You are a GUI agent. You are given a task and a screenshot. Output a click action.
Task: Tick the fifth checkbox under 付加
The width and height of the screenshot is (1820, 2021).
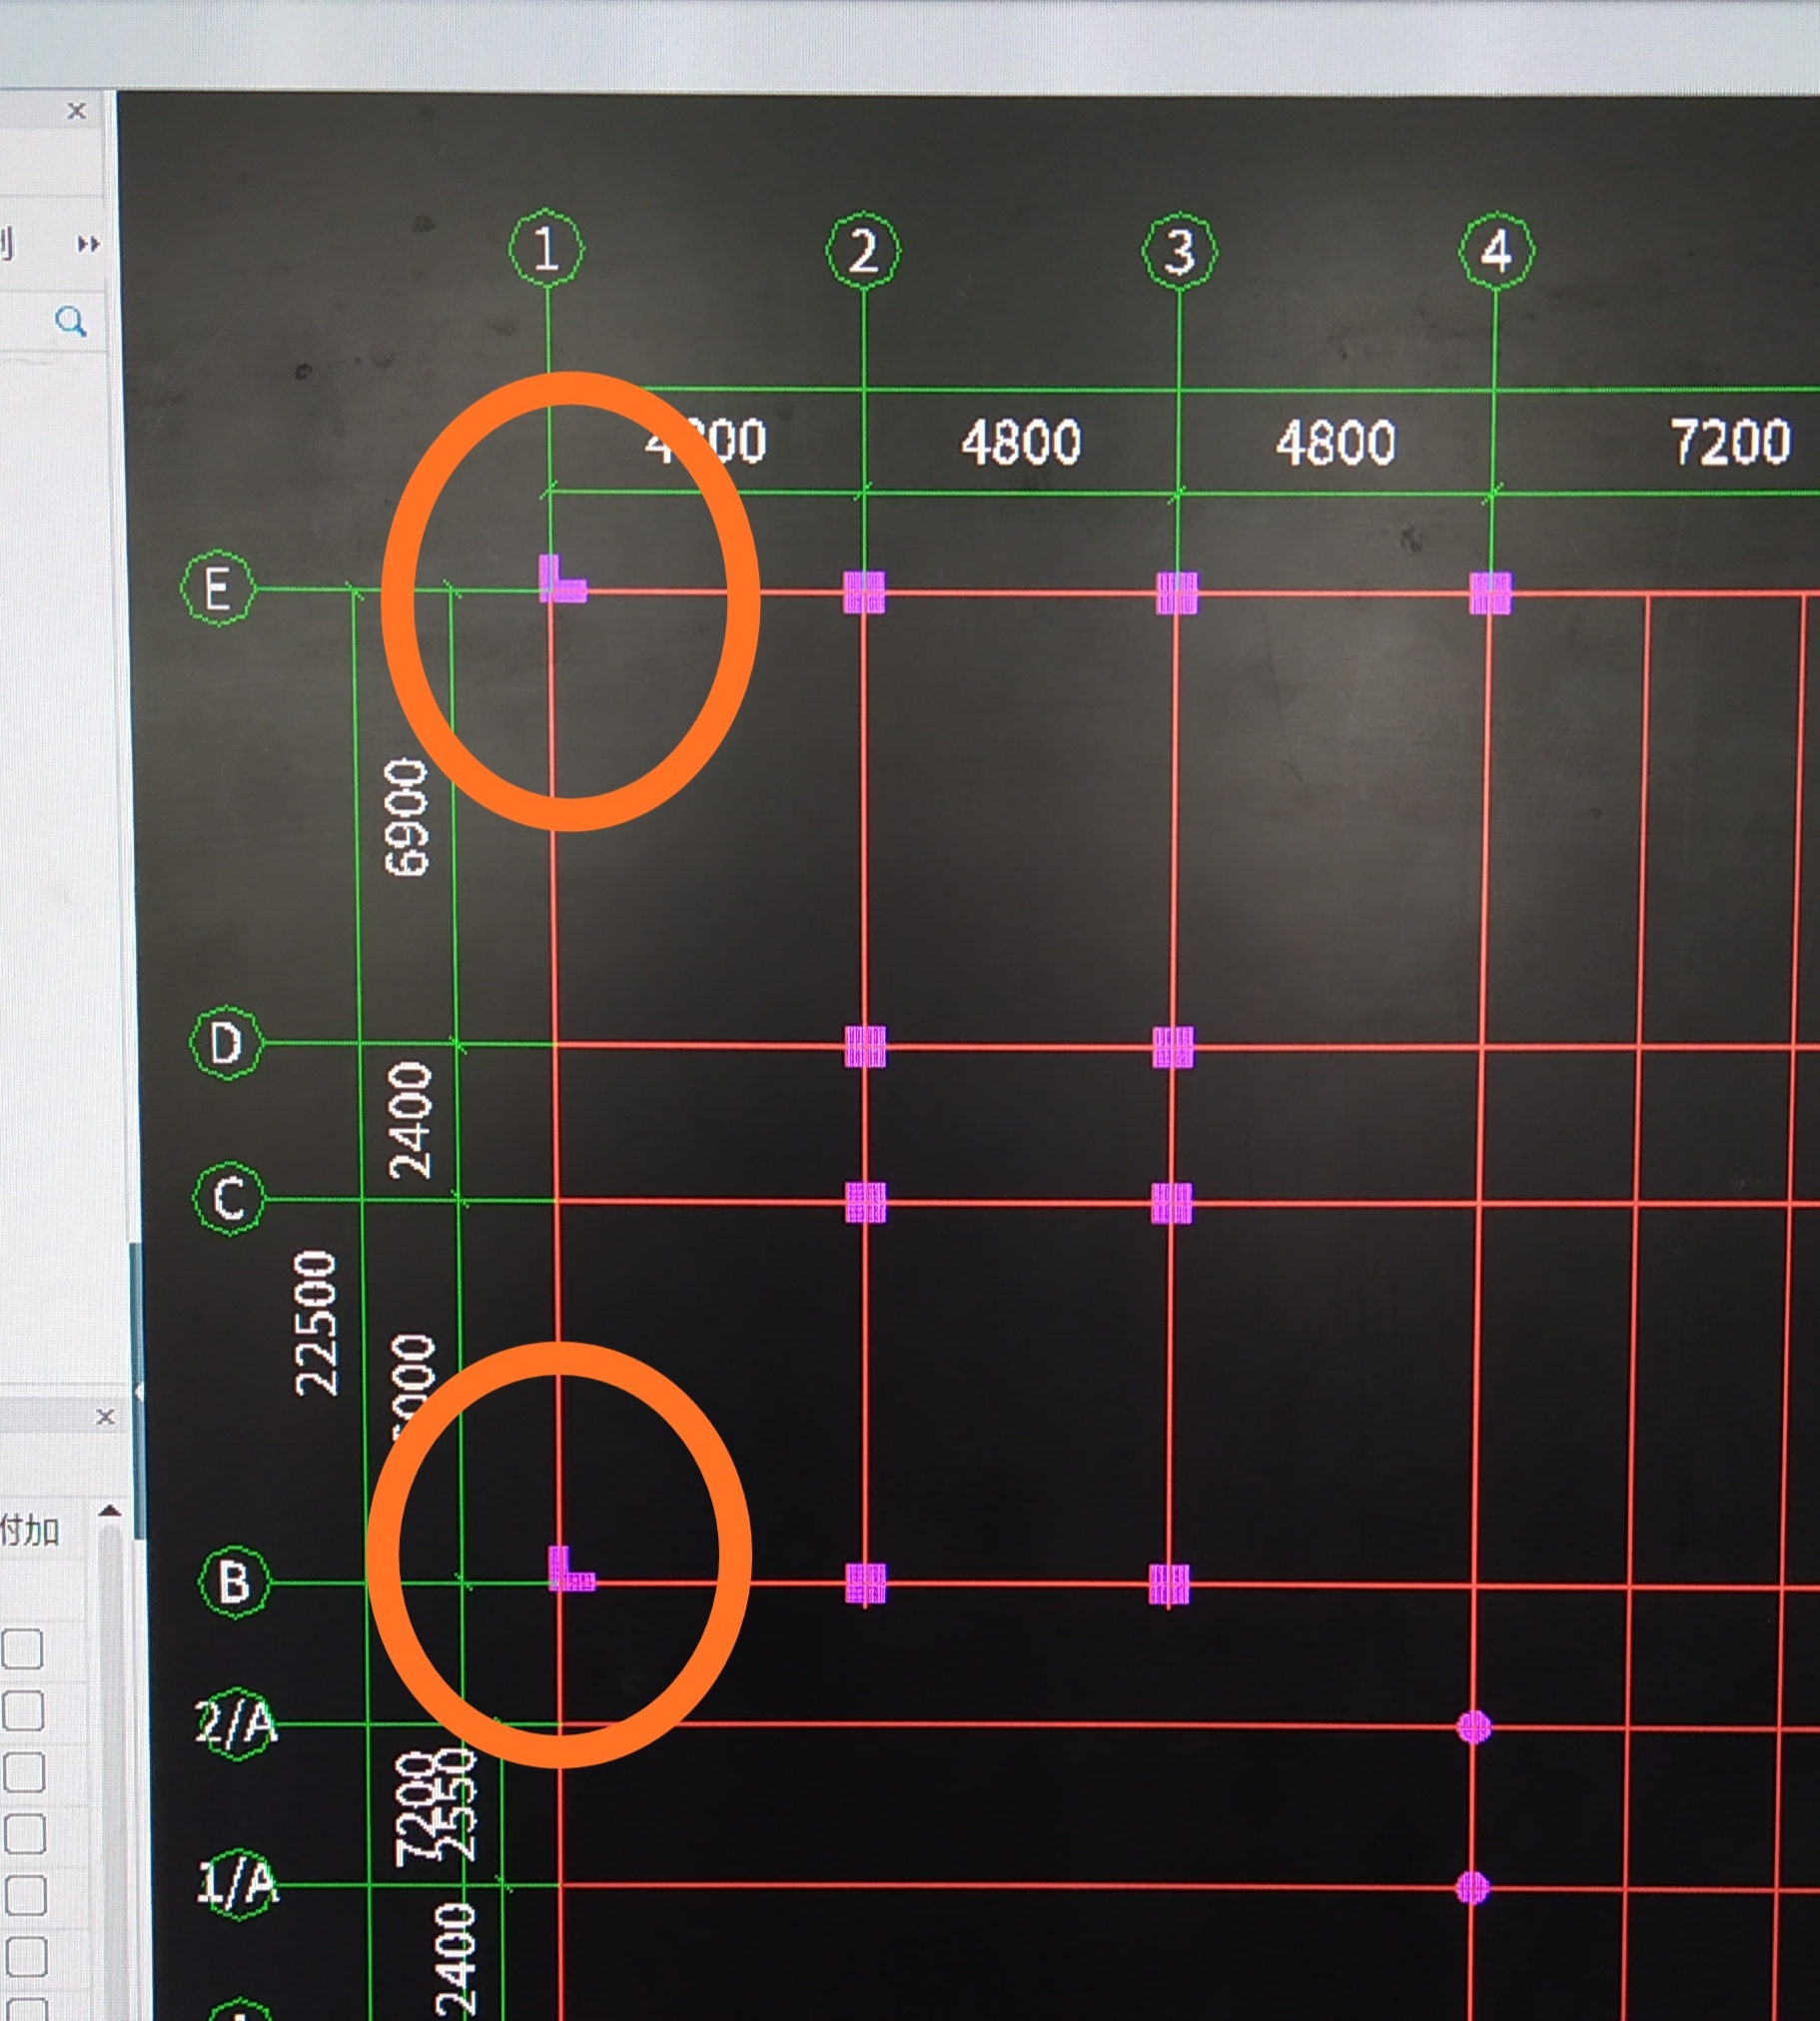[x=26, y=1895]
